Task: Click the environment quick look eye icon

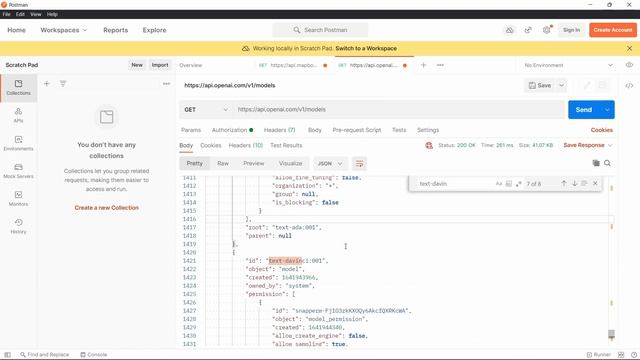Action: coord(629,65)
